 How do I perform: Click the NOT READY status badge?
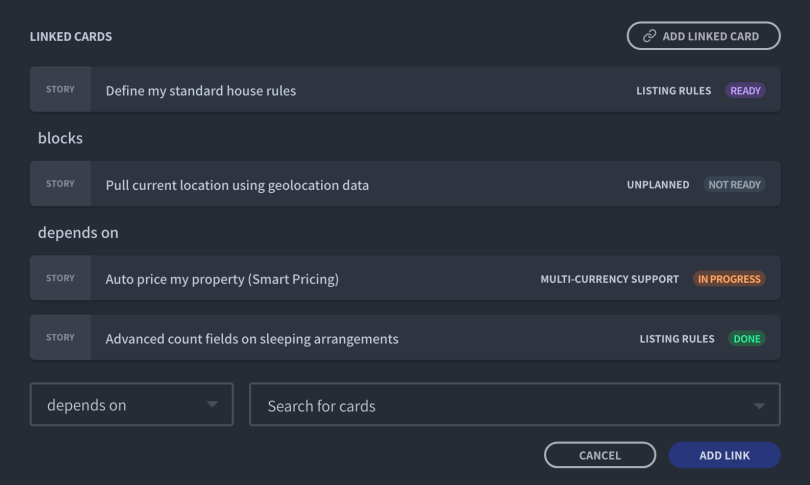[734, 185]
